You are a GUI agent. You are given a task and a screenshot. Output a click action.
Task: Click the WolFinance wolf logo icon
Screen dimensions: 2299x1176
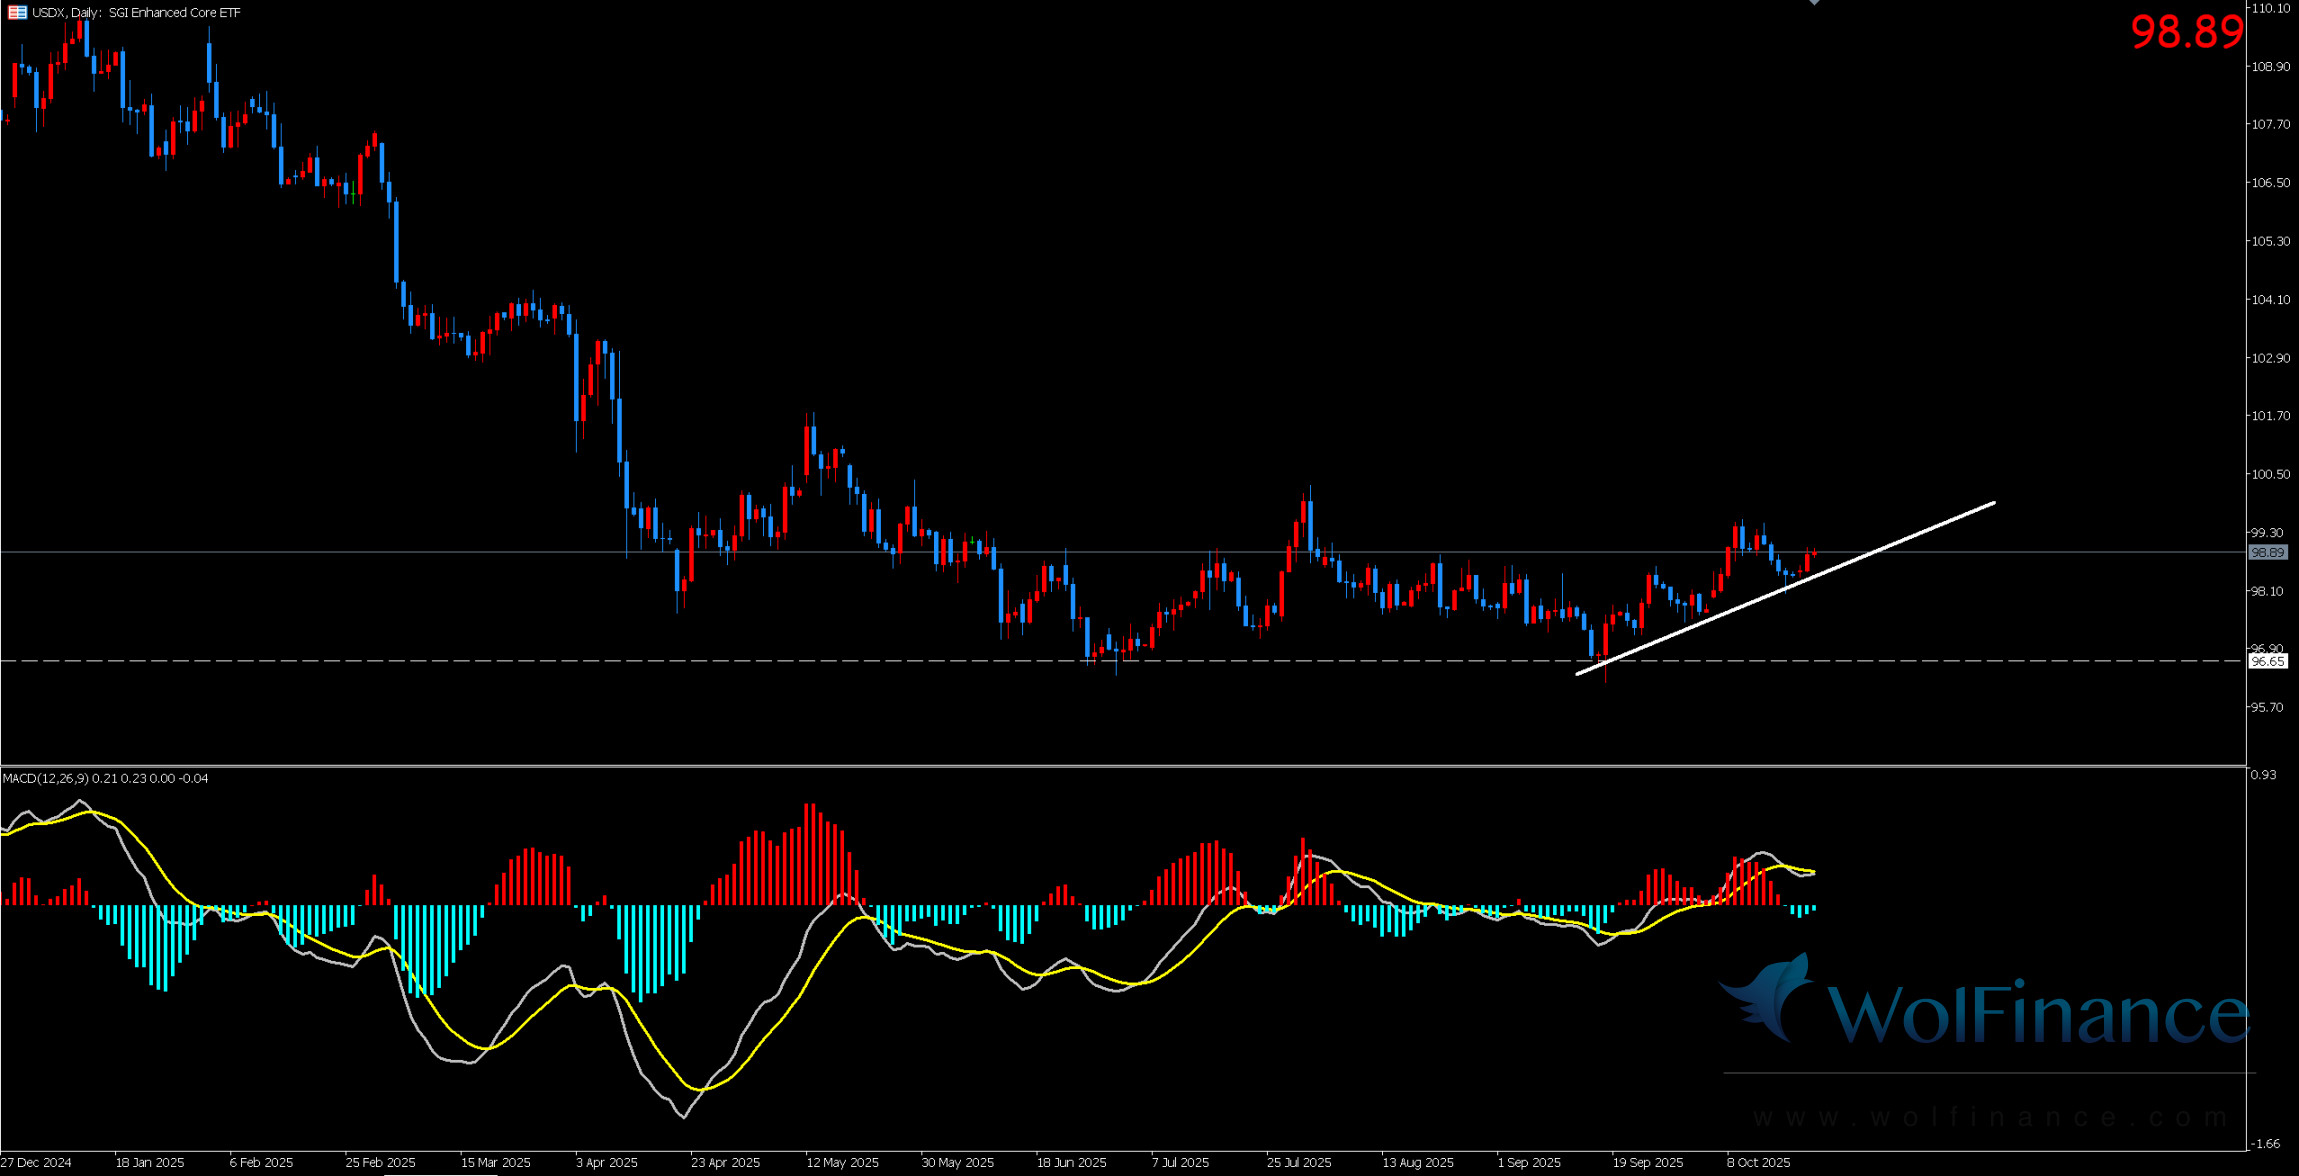click(1772, 1000)
